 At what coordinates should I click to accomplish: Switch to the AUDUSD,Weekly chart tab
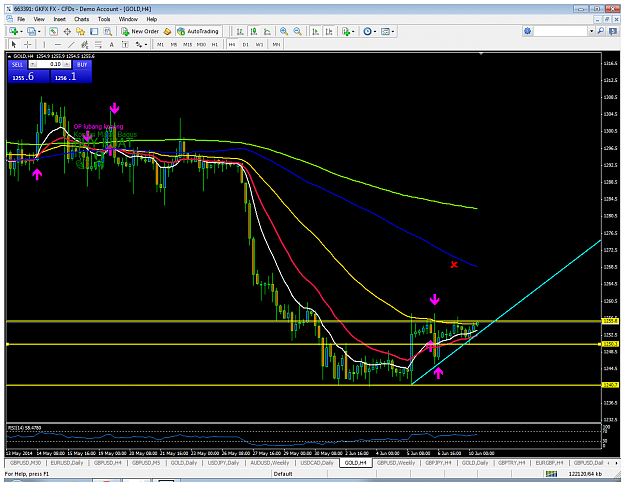pyautogui.click(x=269, y=463)
